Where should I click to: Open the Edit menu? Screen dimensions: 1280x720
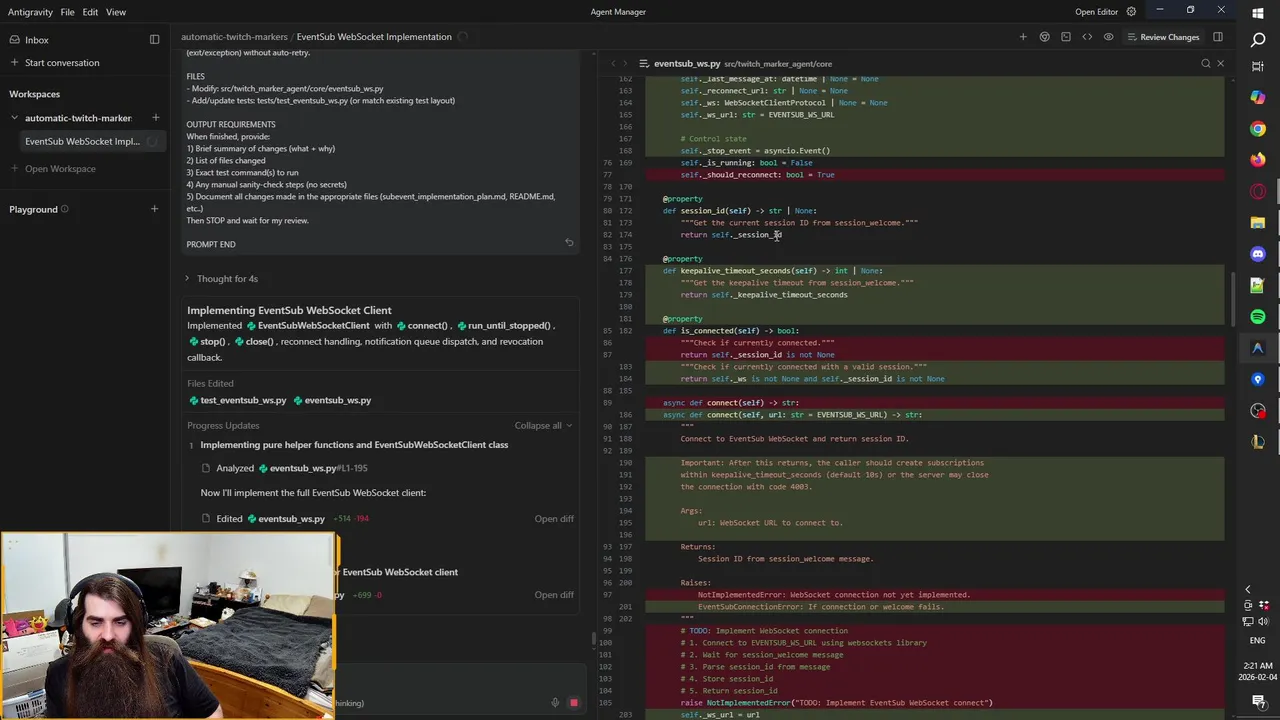point(90,12)
